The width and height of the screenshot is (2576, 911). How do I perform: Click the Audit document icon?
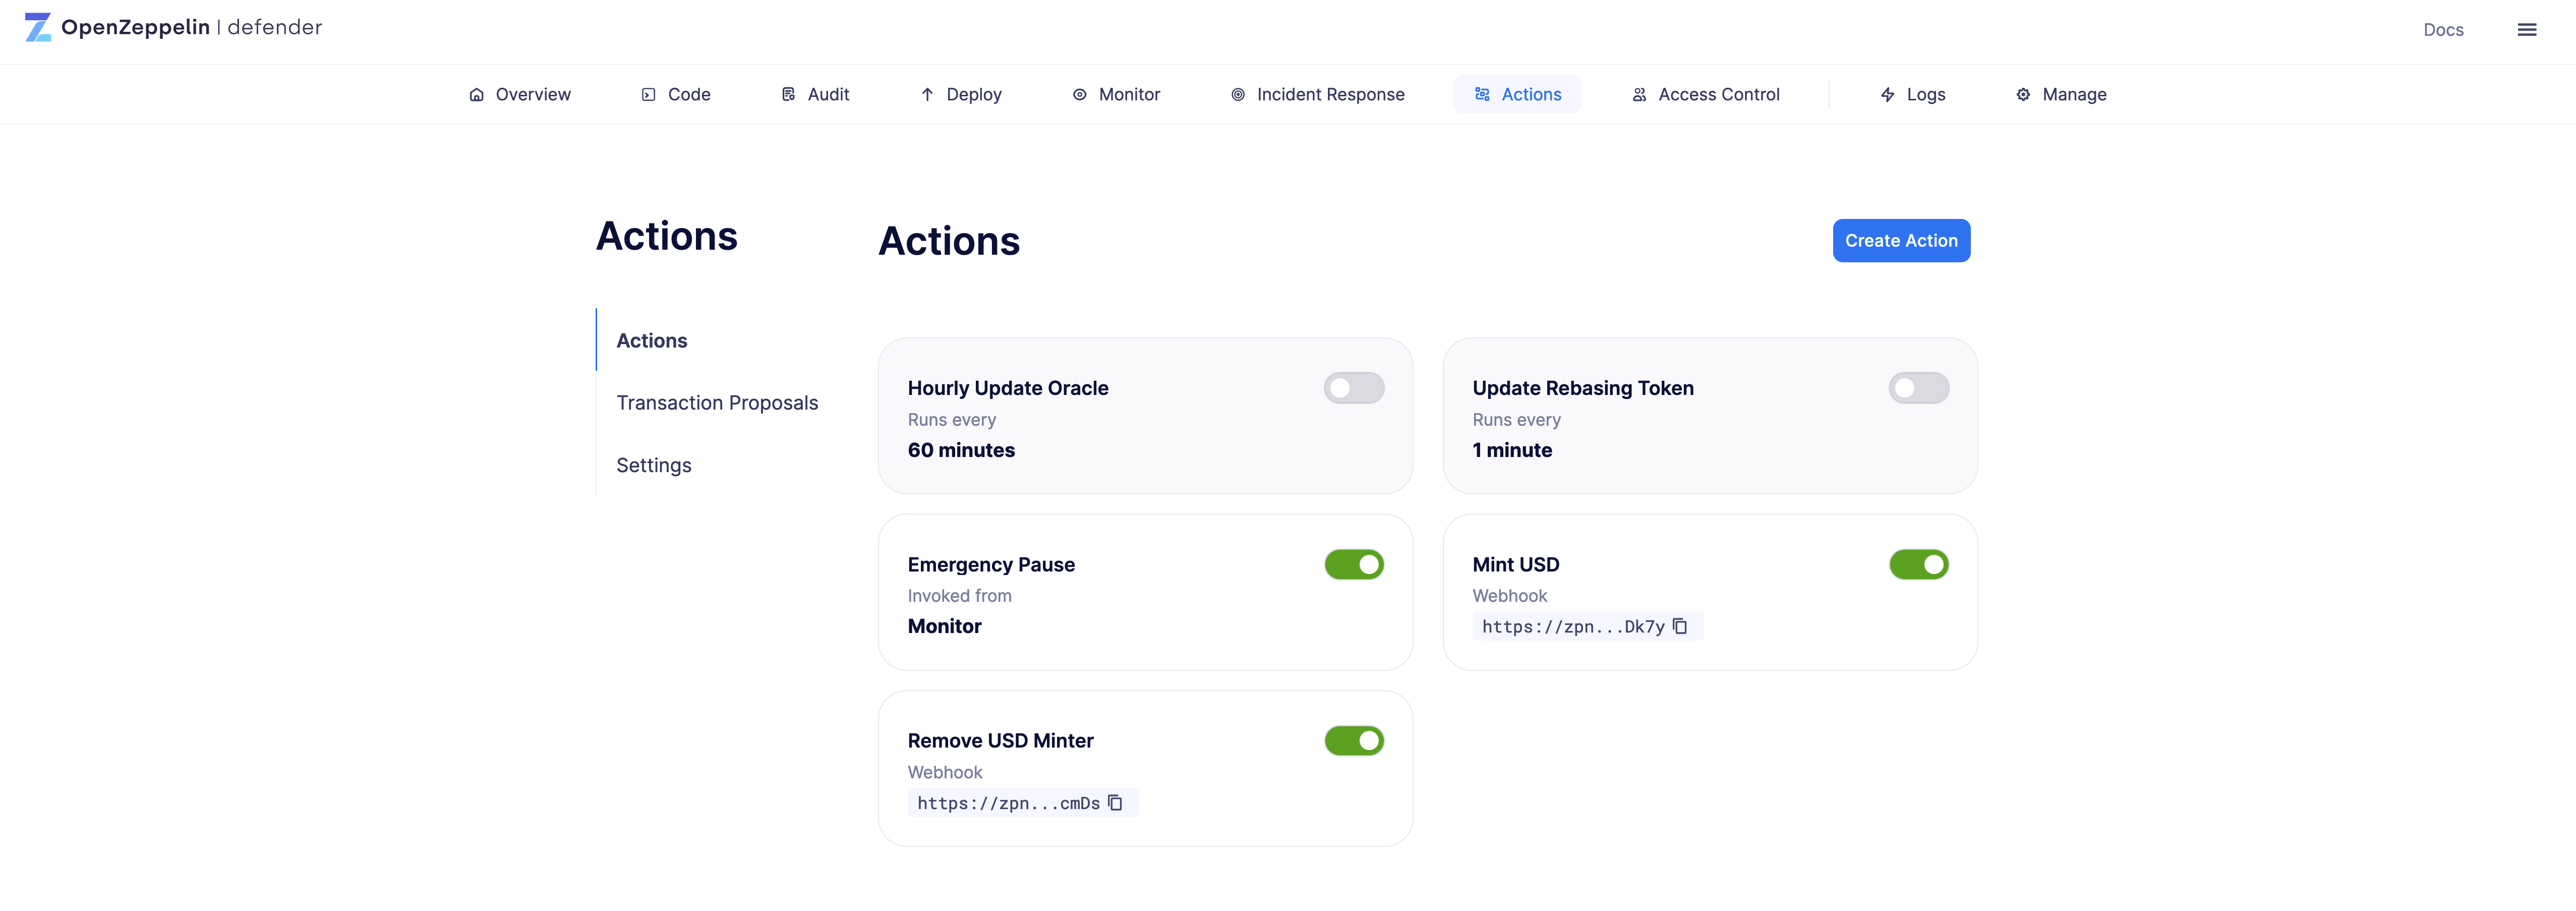pos(789,95)
